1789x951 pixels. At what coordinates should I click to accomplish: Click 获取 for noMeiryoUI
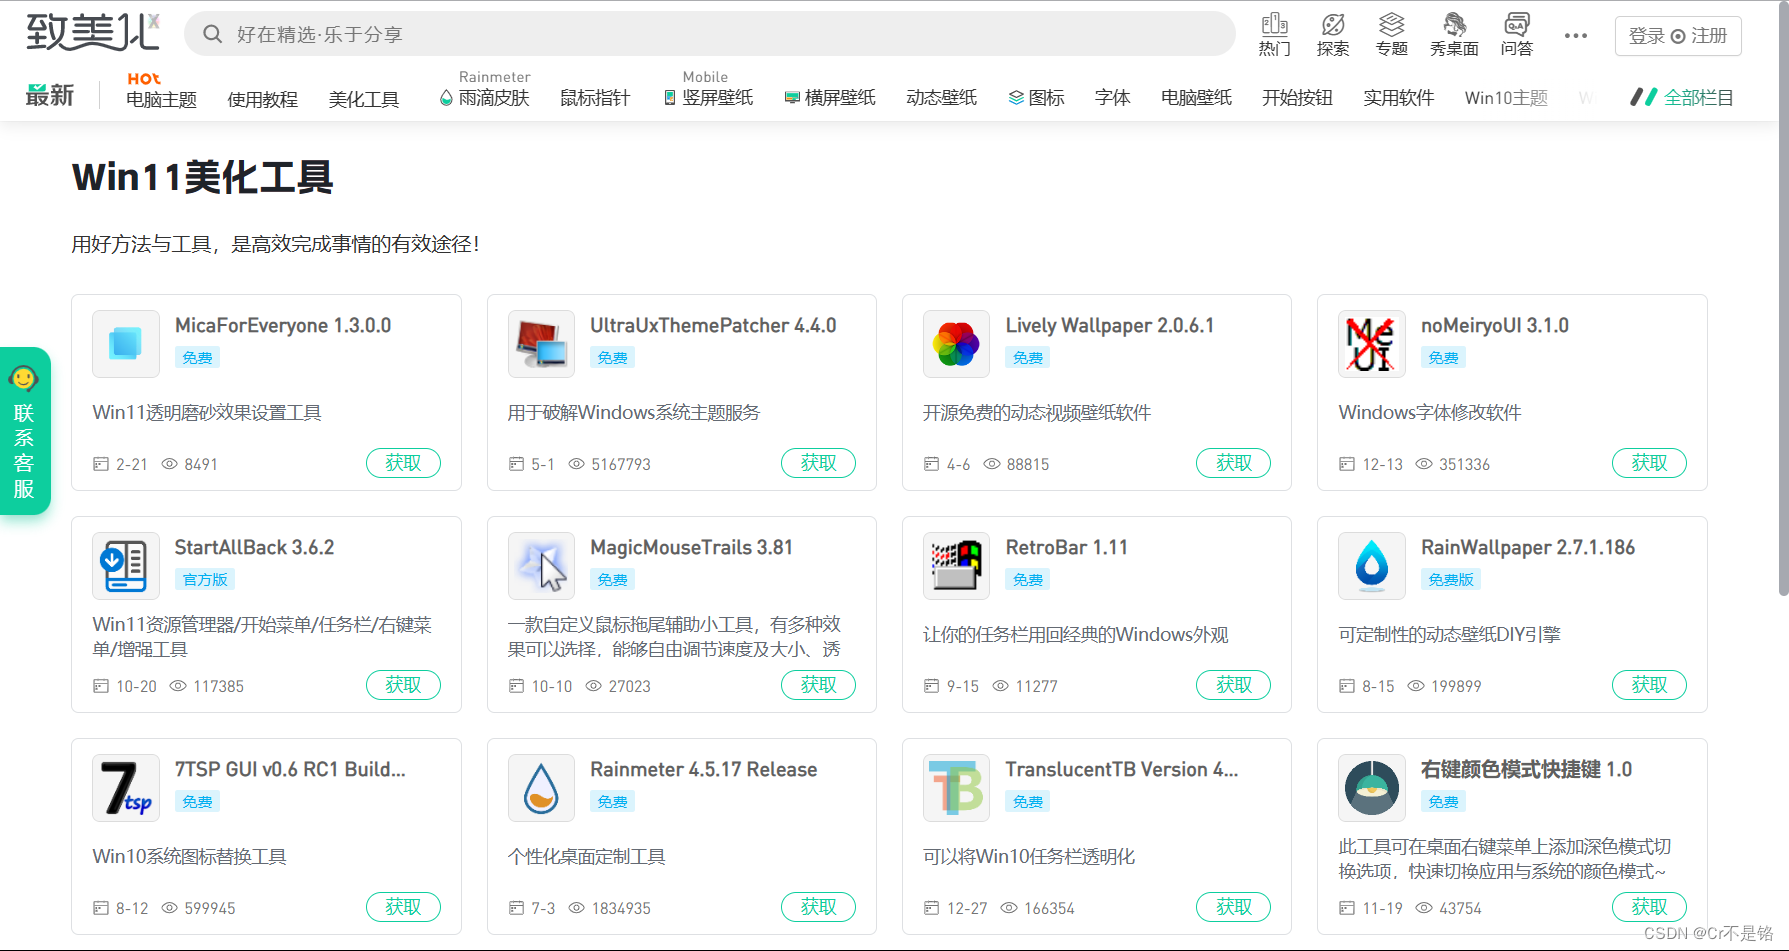[x=1649, y=463]
